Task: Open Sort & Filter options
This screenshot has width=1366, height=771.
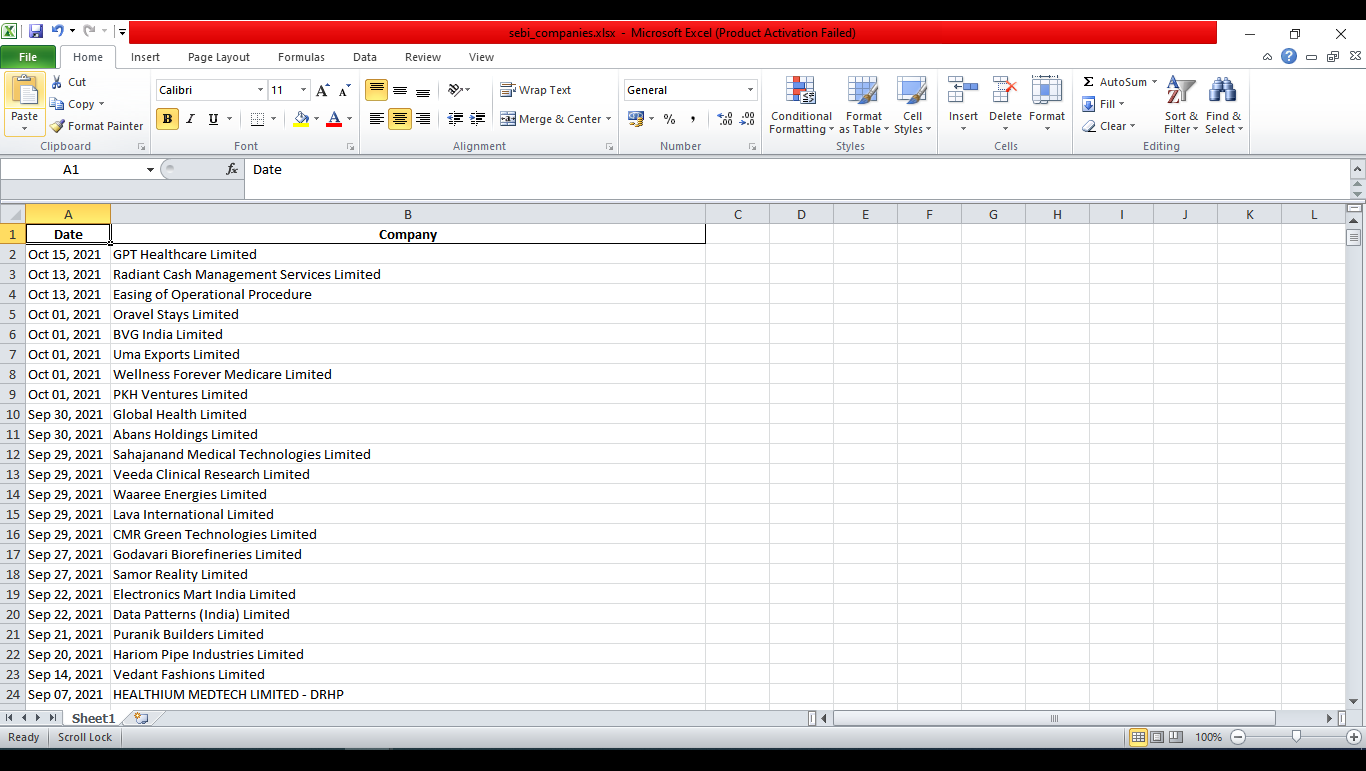Action: [x=1181, y=105]
